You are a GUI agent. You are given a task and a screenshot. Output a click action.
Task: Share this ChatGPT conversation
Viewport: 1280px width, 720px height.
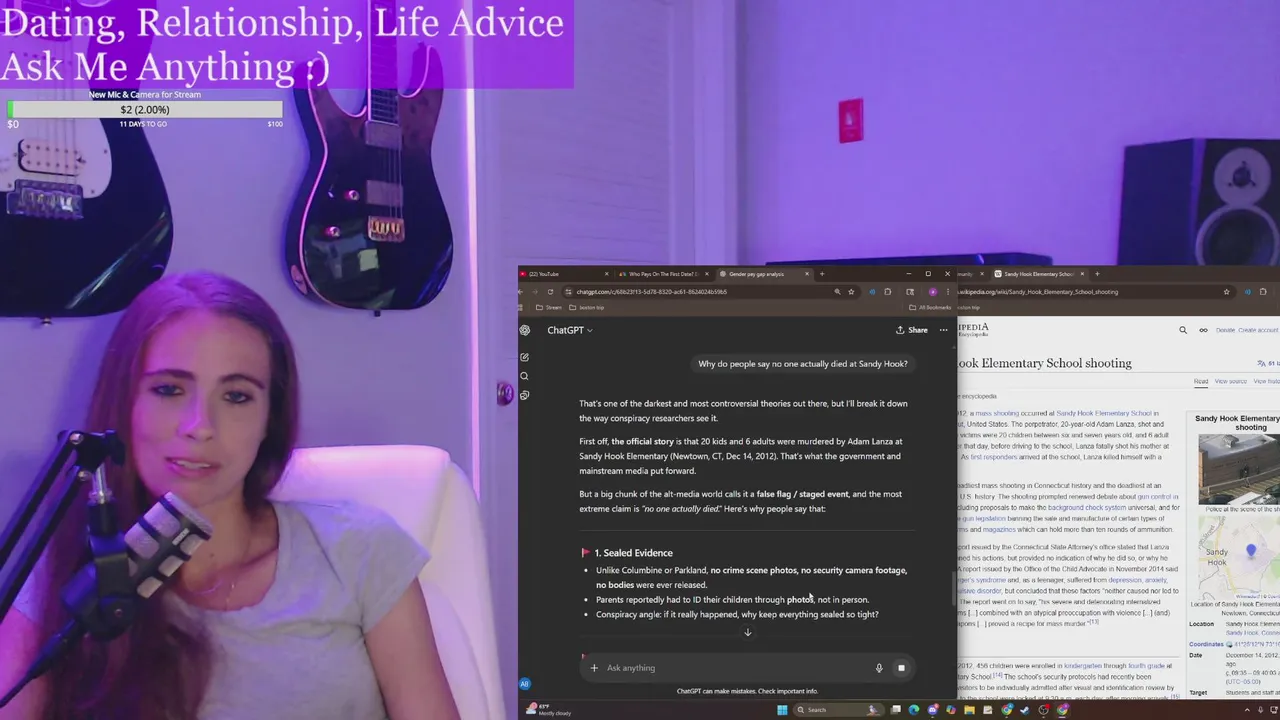(912, 330)
